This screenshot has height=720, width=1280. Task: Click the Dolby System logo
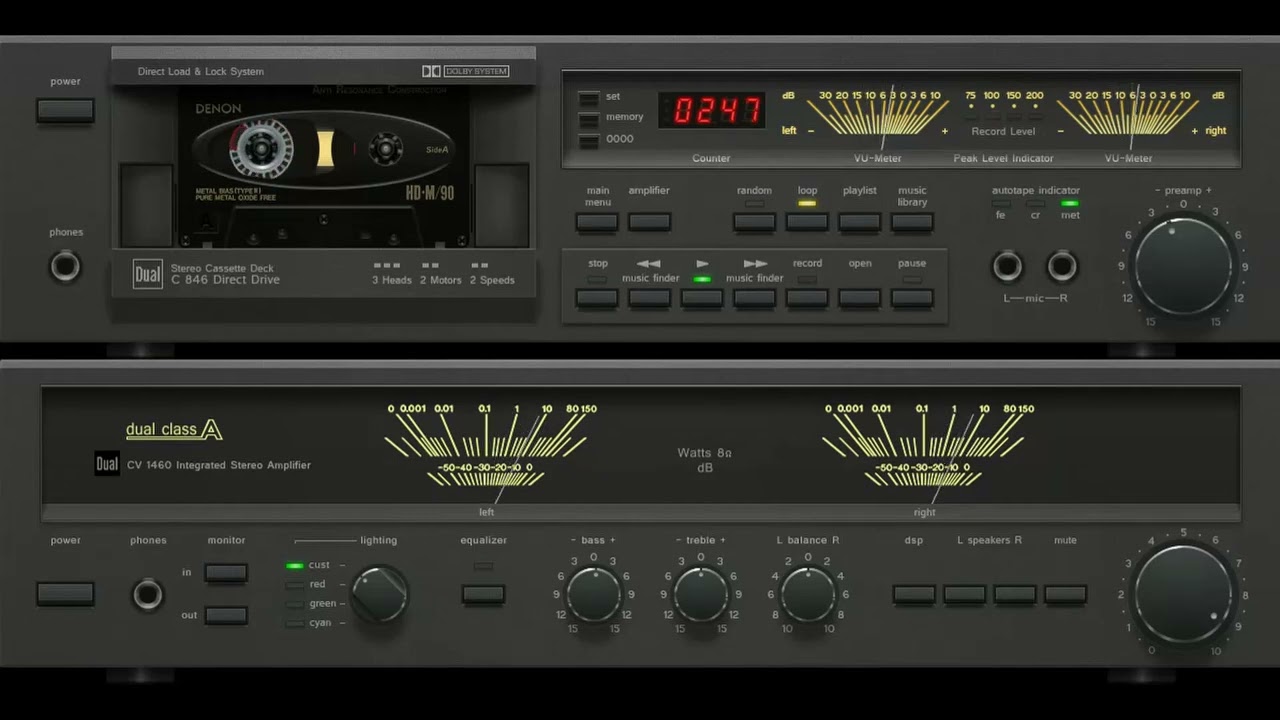(465, 71)
